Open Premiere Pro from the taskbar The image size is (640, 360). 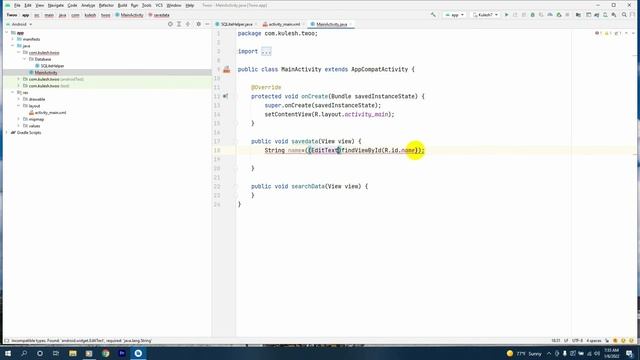click(122, 353)
